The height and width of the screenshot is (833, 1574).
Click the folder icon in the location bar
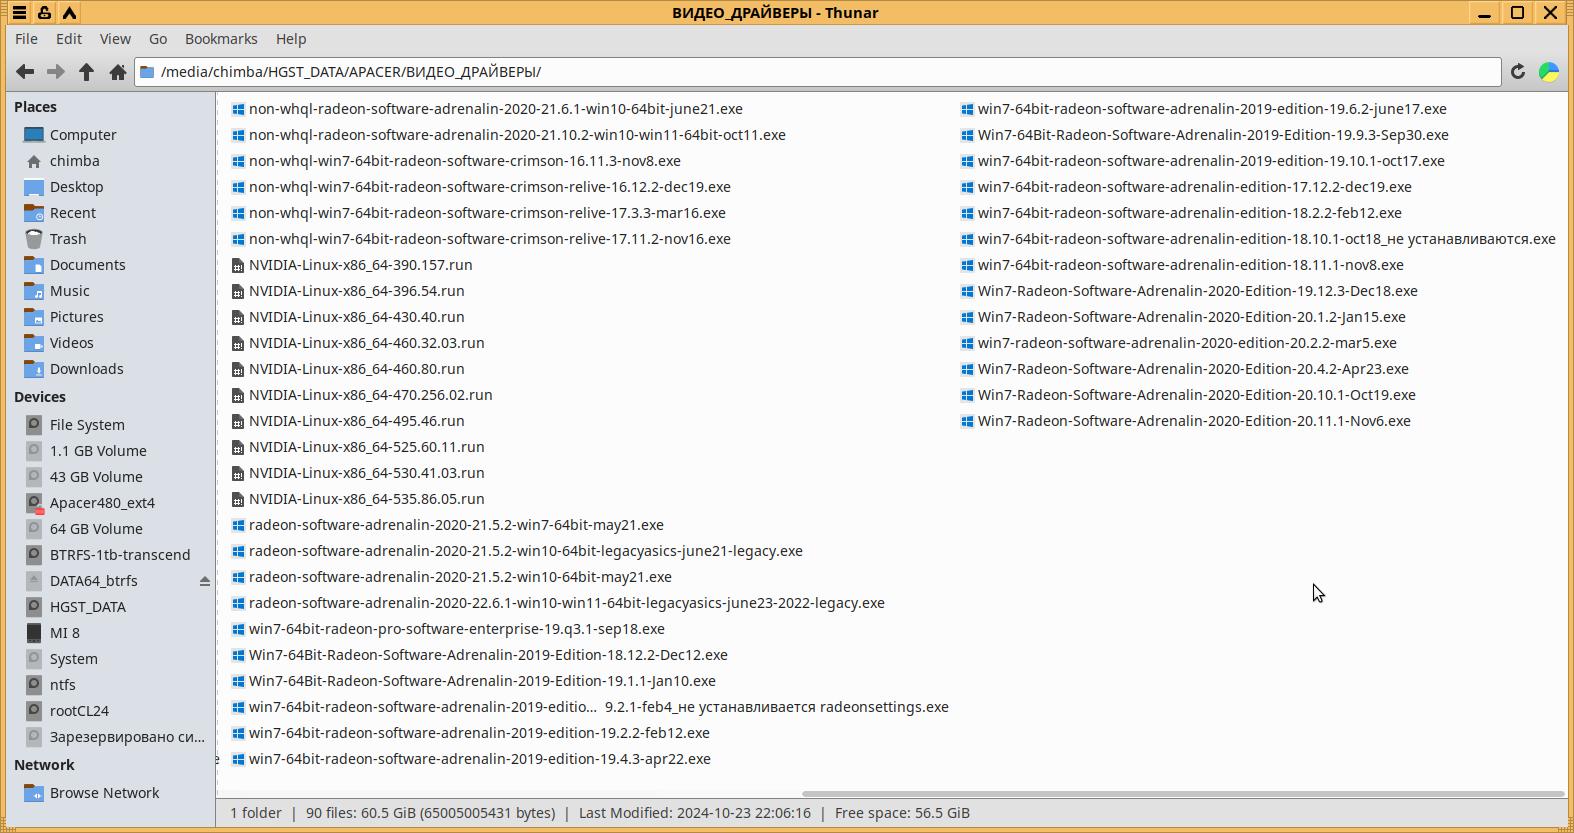pyautogui.click(x=147, y=72)
